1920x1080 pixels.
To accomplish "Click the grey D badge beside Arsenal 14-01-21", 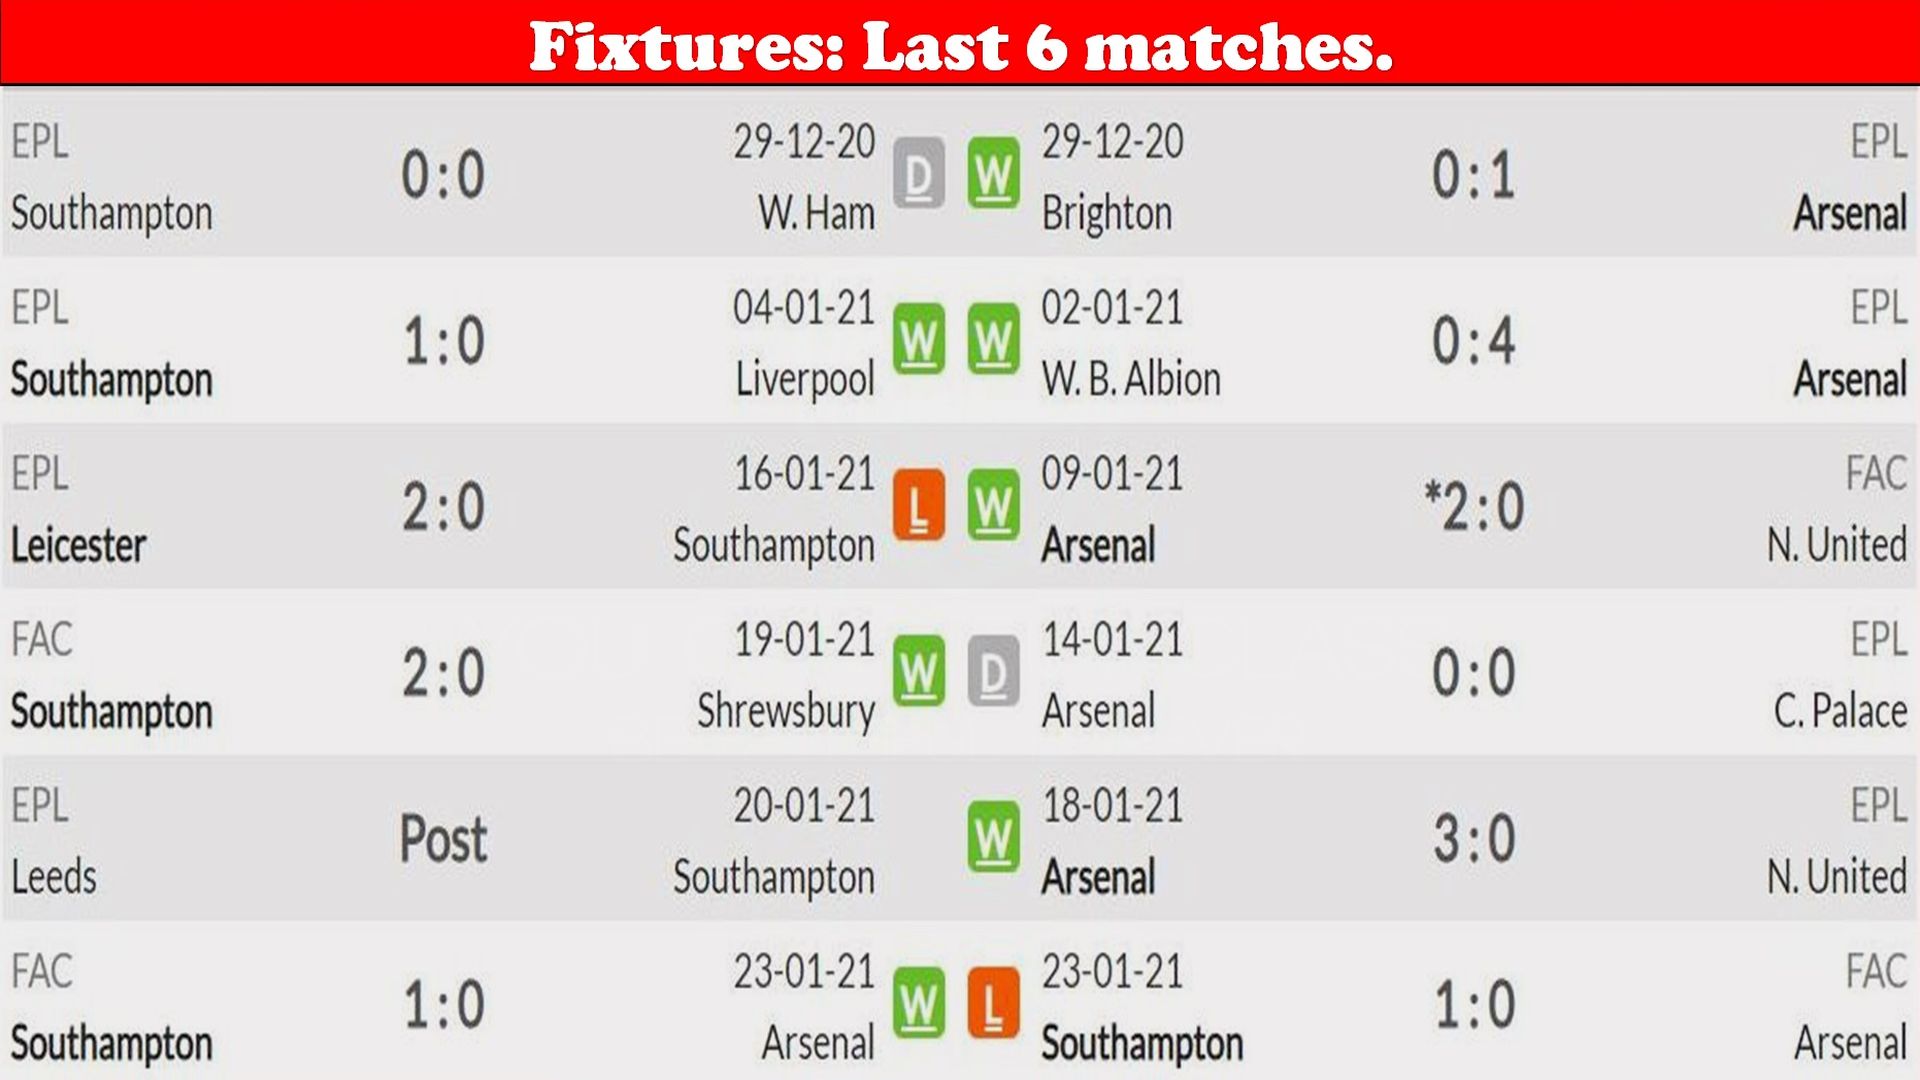I will (x=993, y=671).
